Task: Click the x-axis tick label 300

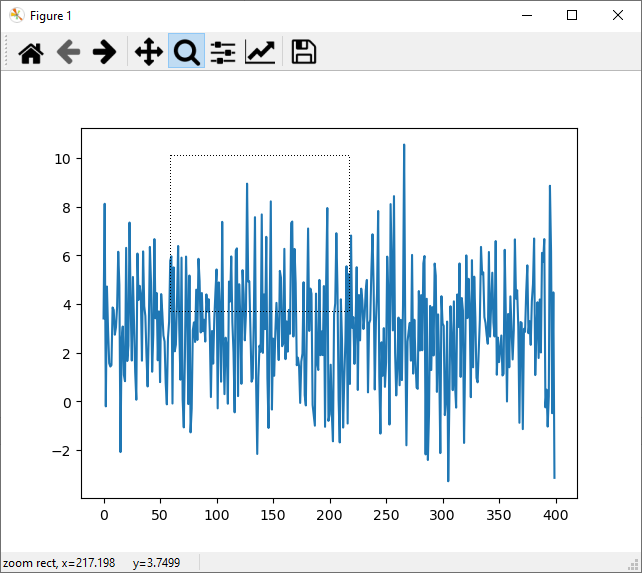Action: 443,515
